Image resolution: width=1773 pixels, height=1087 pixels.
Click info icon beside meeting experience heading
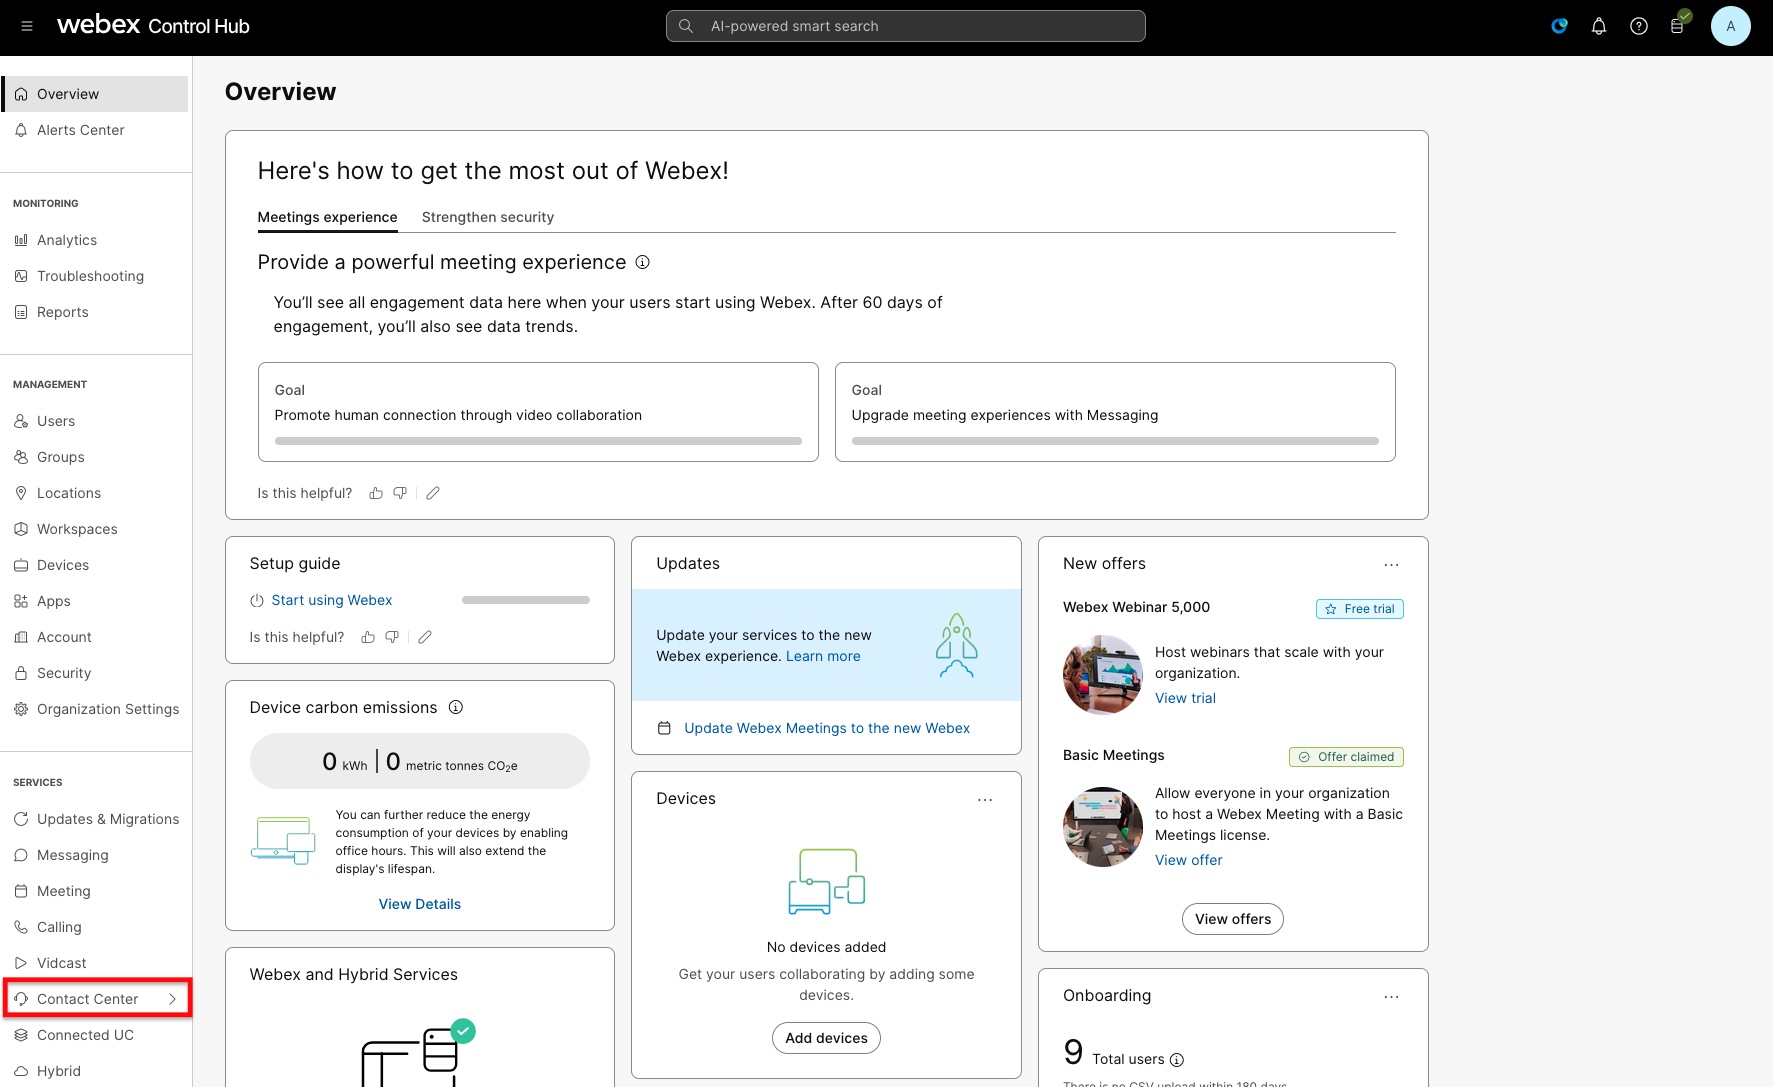tap(643, 262)
